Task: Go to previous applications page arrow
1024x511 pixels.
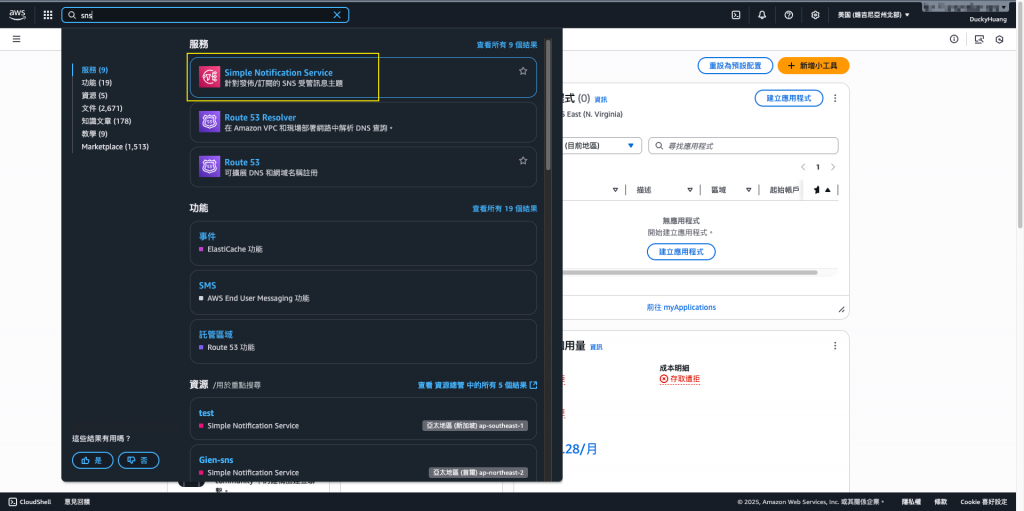Action: pyautogui.click(x=803, y=167)
